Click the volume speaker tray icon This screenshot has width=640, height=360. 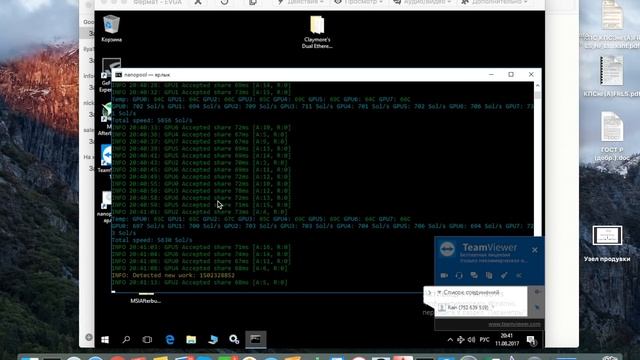point(471,340)
